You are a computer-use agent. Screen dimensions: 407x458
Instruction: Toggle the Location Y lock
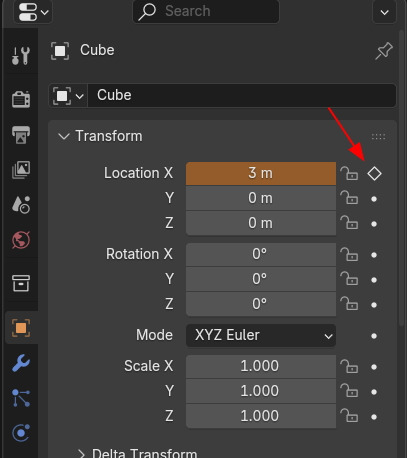point(349,199)
